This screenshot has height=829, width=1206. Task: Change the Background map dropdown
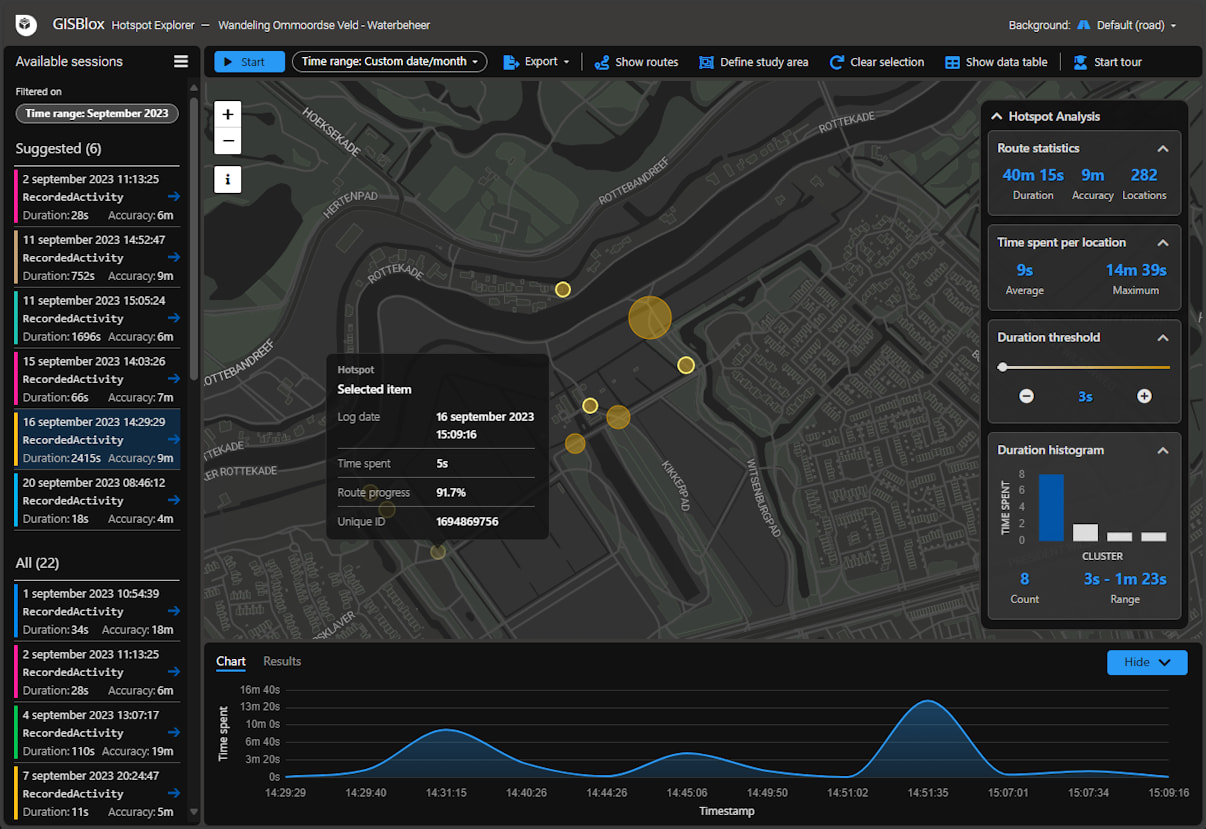click(1126, 25)
